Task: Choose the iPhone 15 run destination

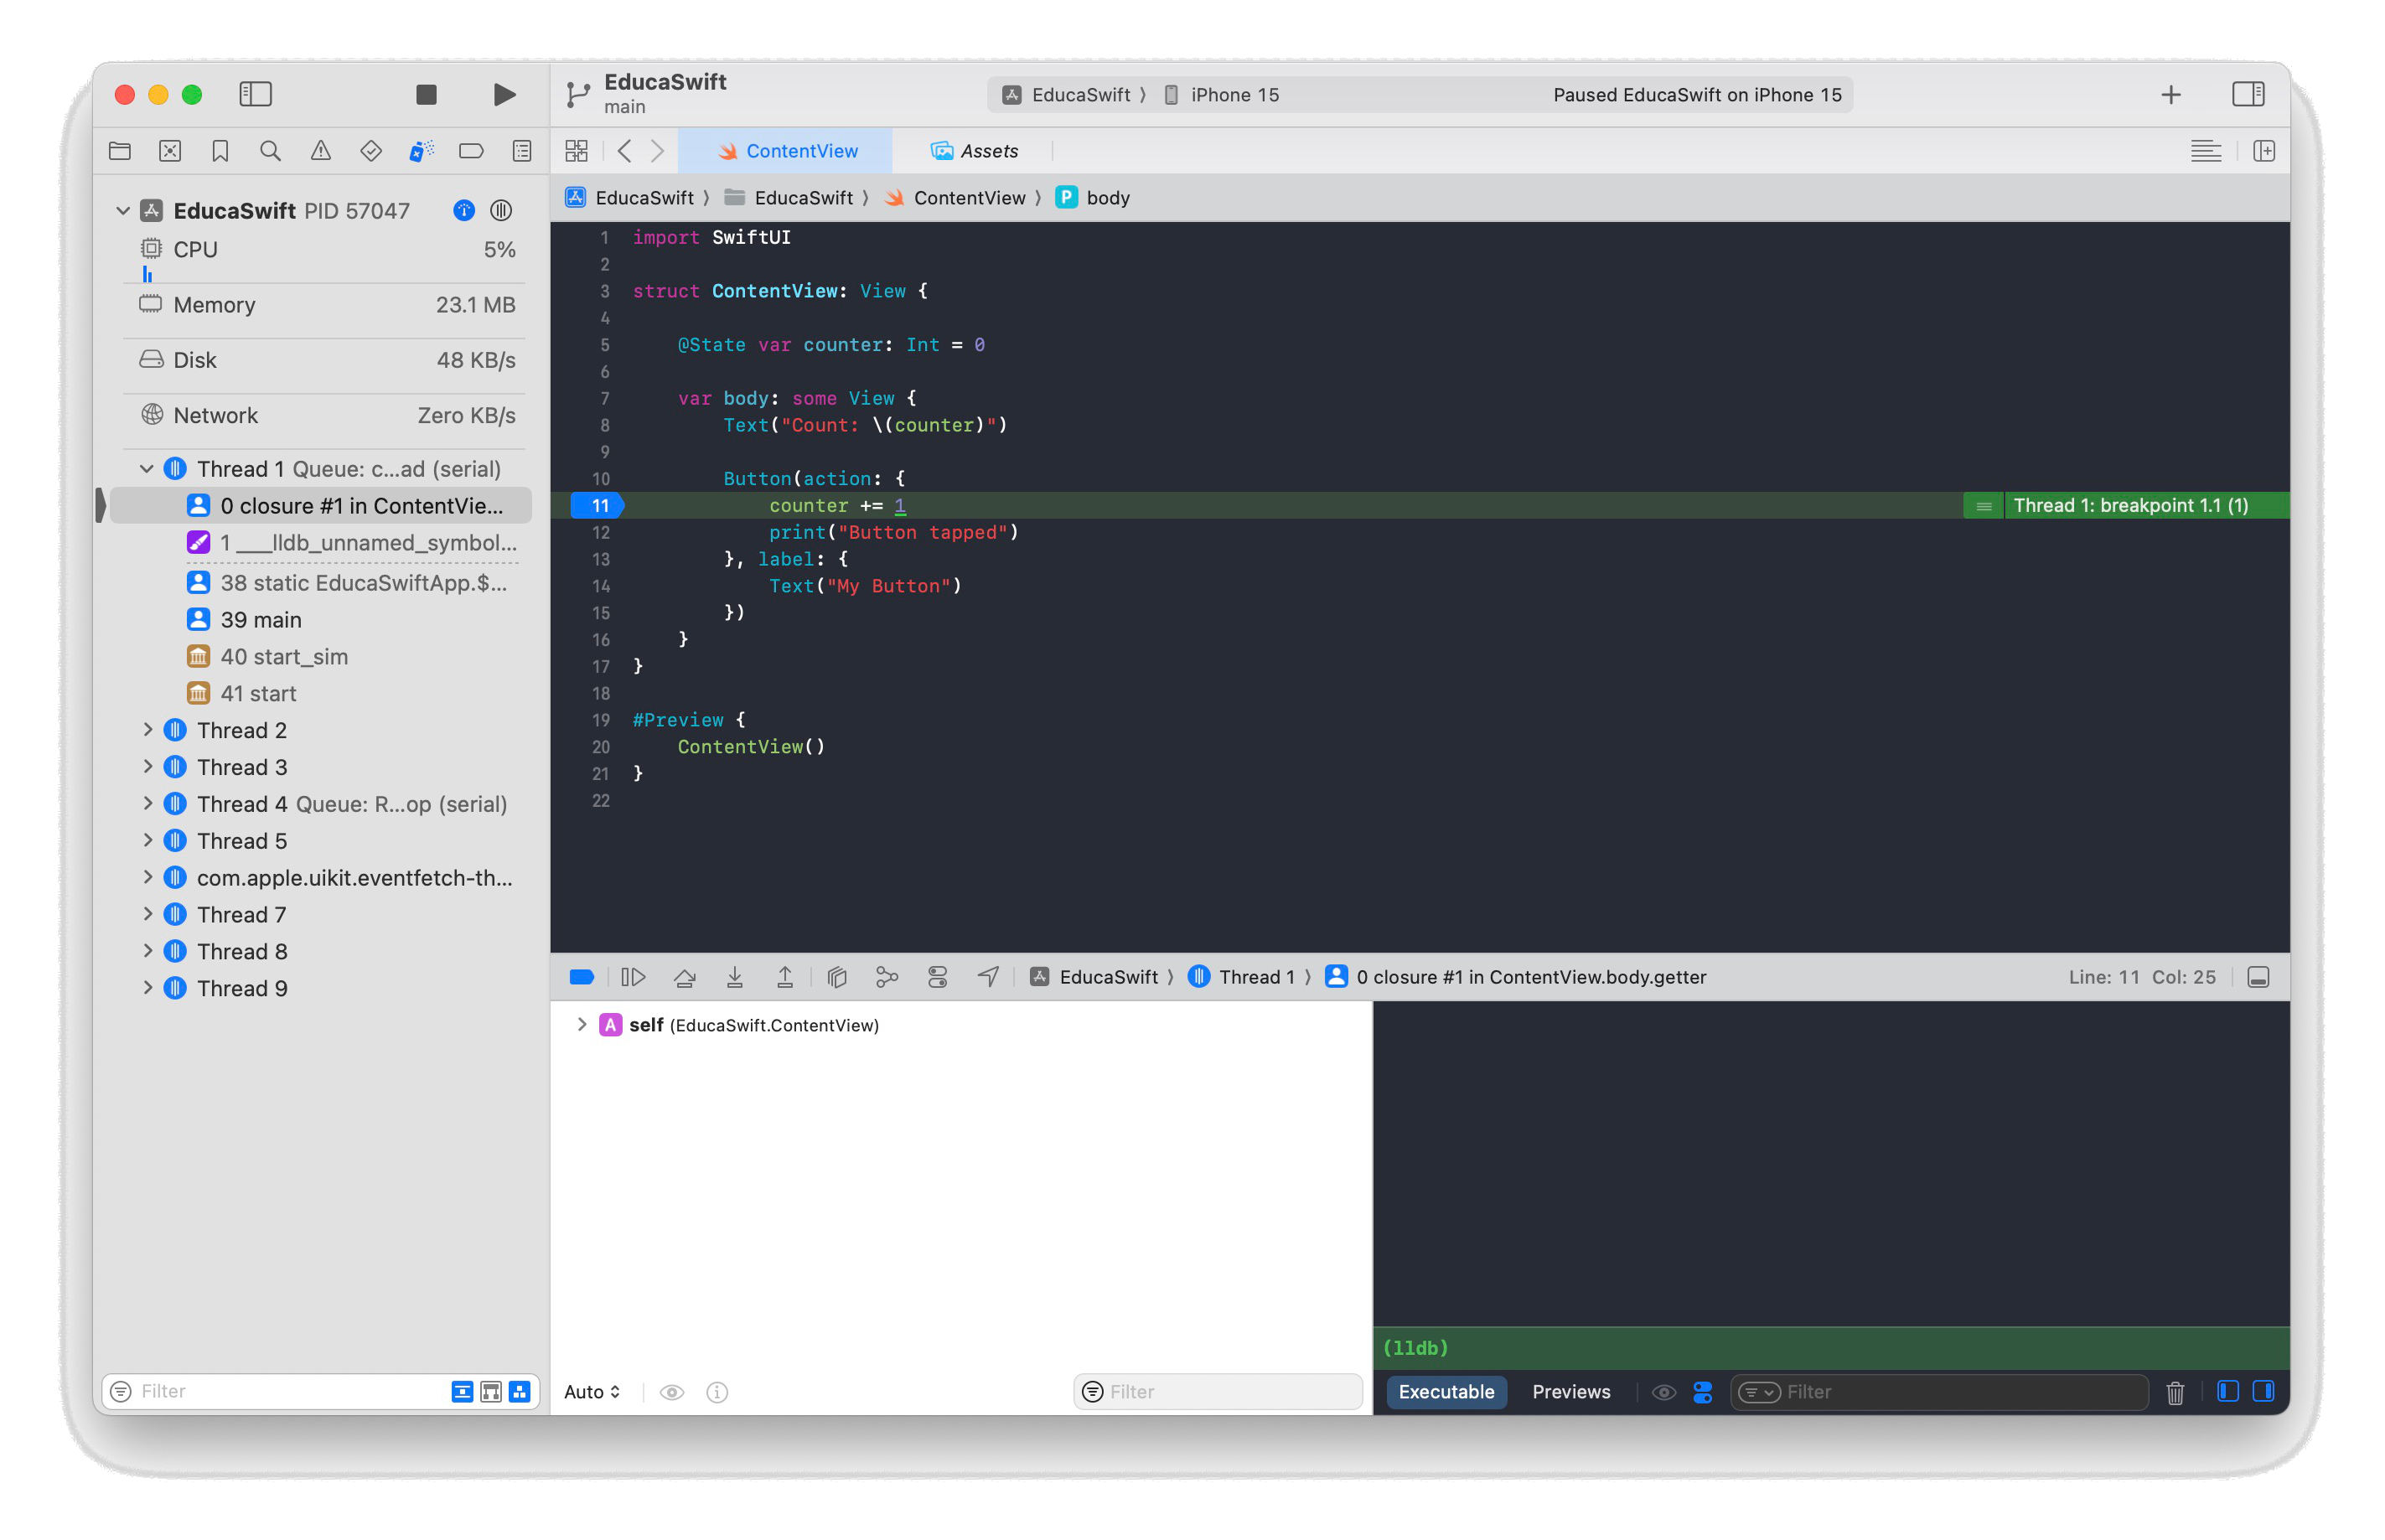Action: (x=1222, y=95)
